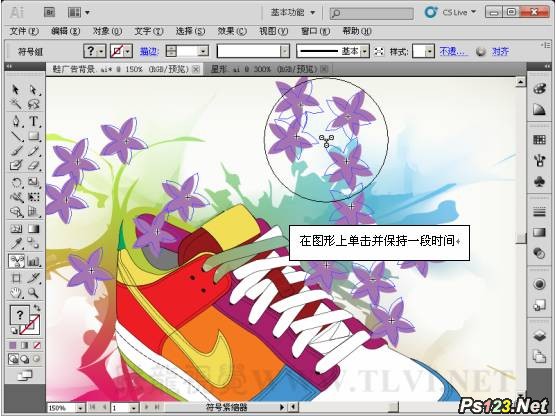
Task: Select the Slice tool
Action: [34, 278]
